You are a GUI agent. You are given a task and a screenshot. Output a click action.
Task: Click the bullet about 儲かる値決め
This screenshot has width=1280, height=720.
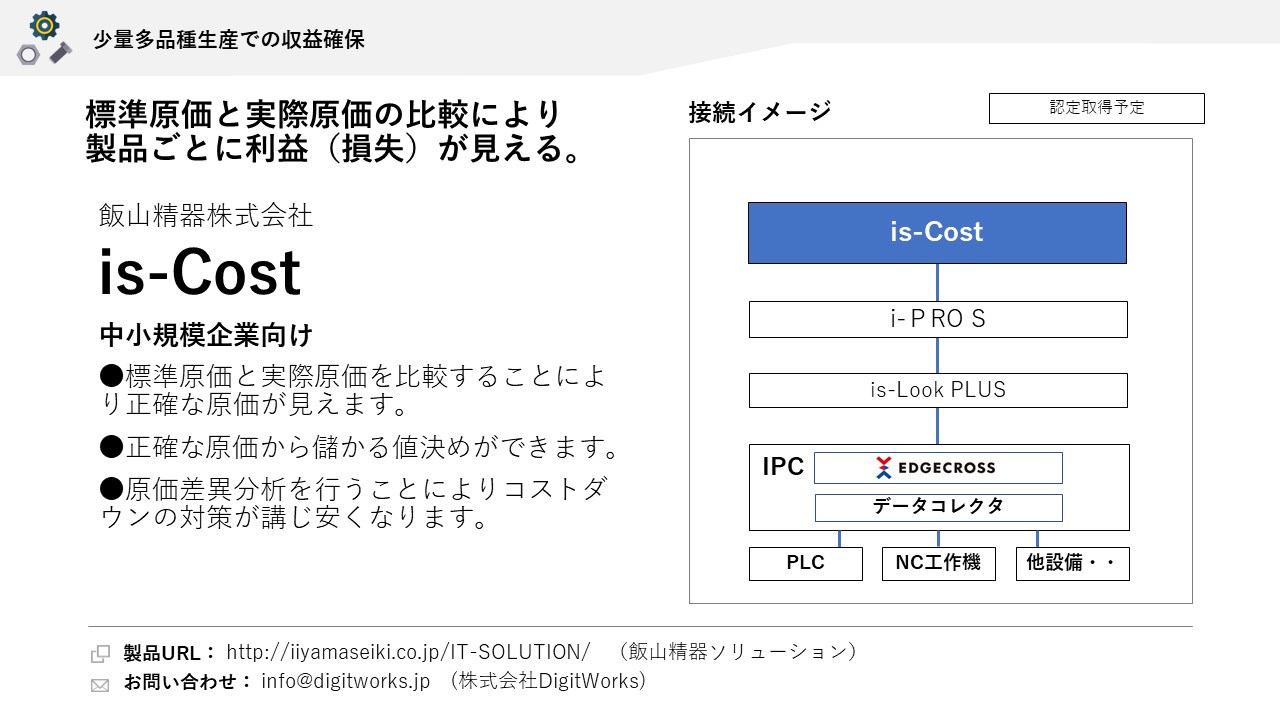360,448
